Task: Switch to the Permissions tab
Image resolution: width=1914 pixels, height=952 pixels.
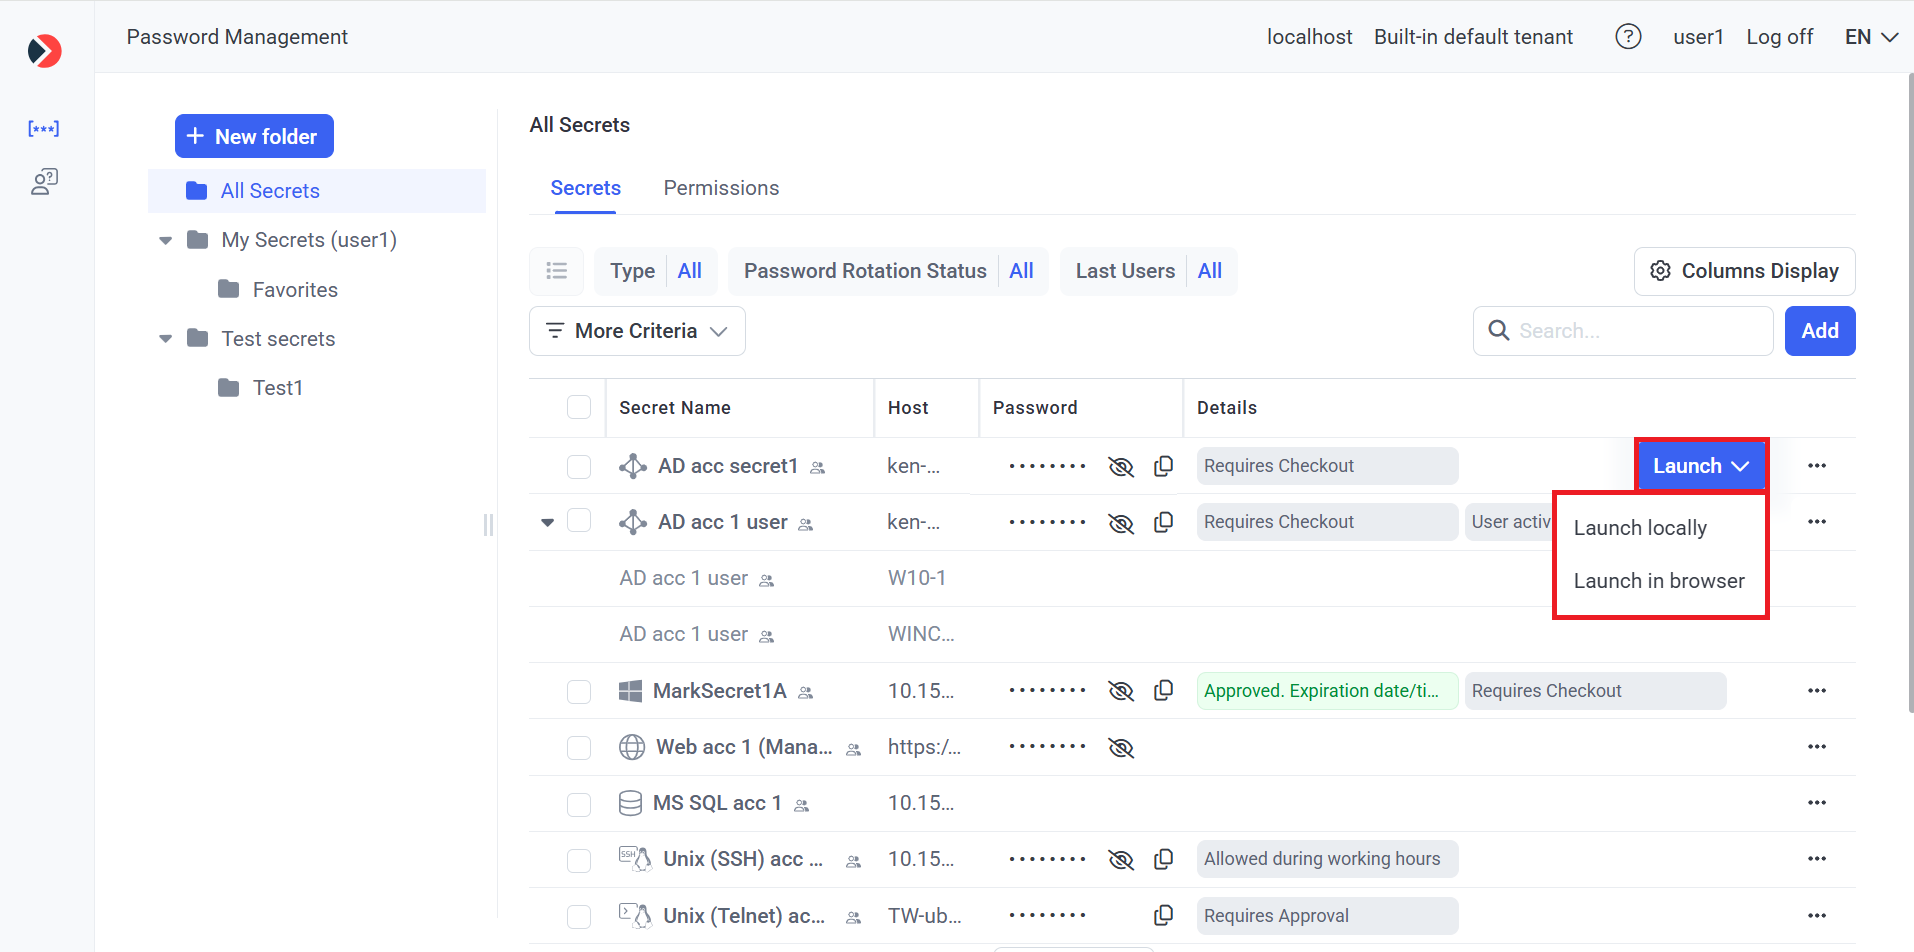Action: pyautogui.click(x=721, y=188)
